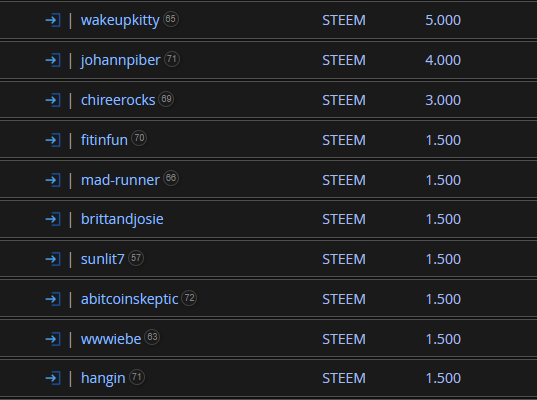This screenshot has height=400, width=537.
Task: Open the brittandjosie account link
Action: click(122, 220)
